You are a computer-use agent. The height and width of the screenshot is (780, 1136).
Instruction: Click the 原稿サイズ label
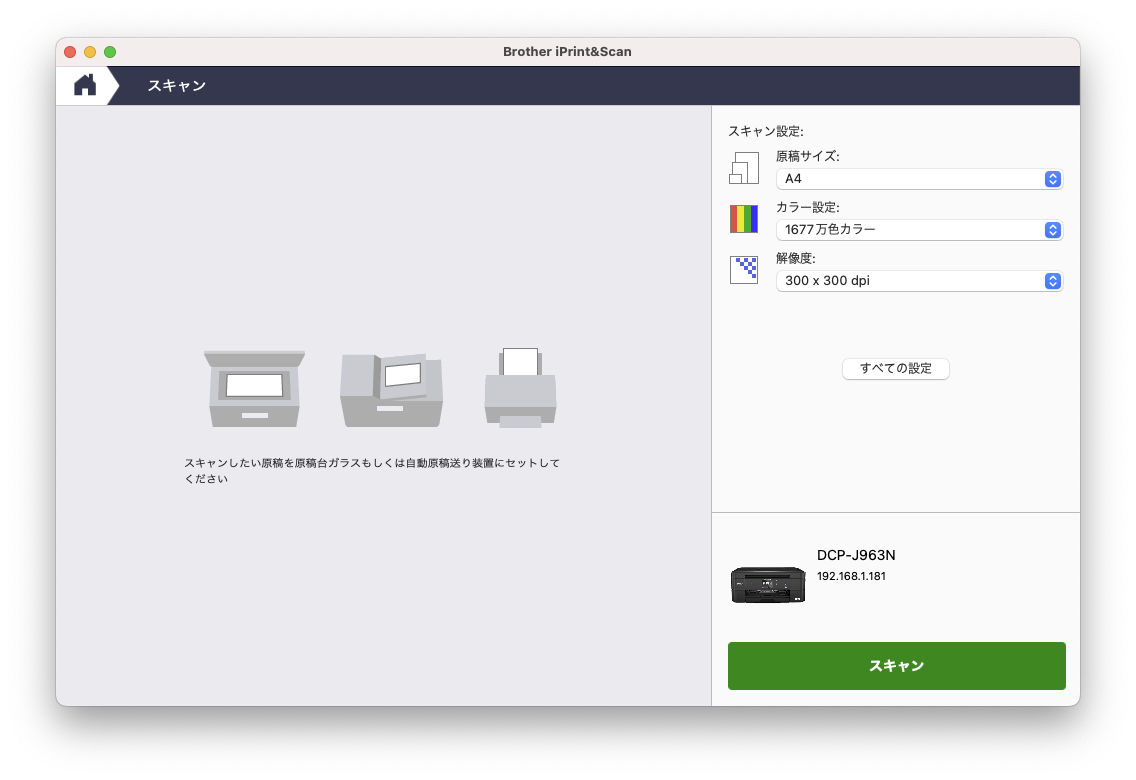[x=808, y=156]
